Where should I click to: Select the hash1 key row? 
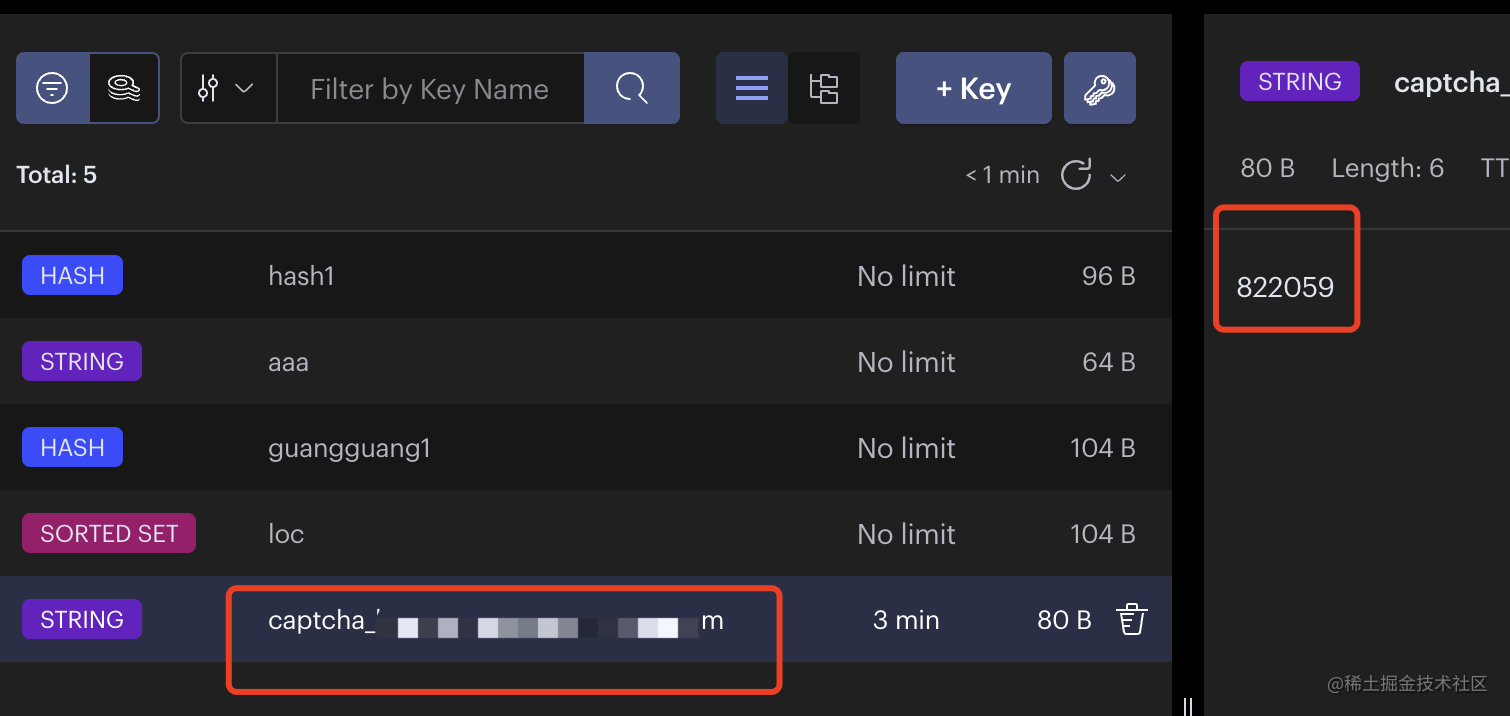pos(585,275)
